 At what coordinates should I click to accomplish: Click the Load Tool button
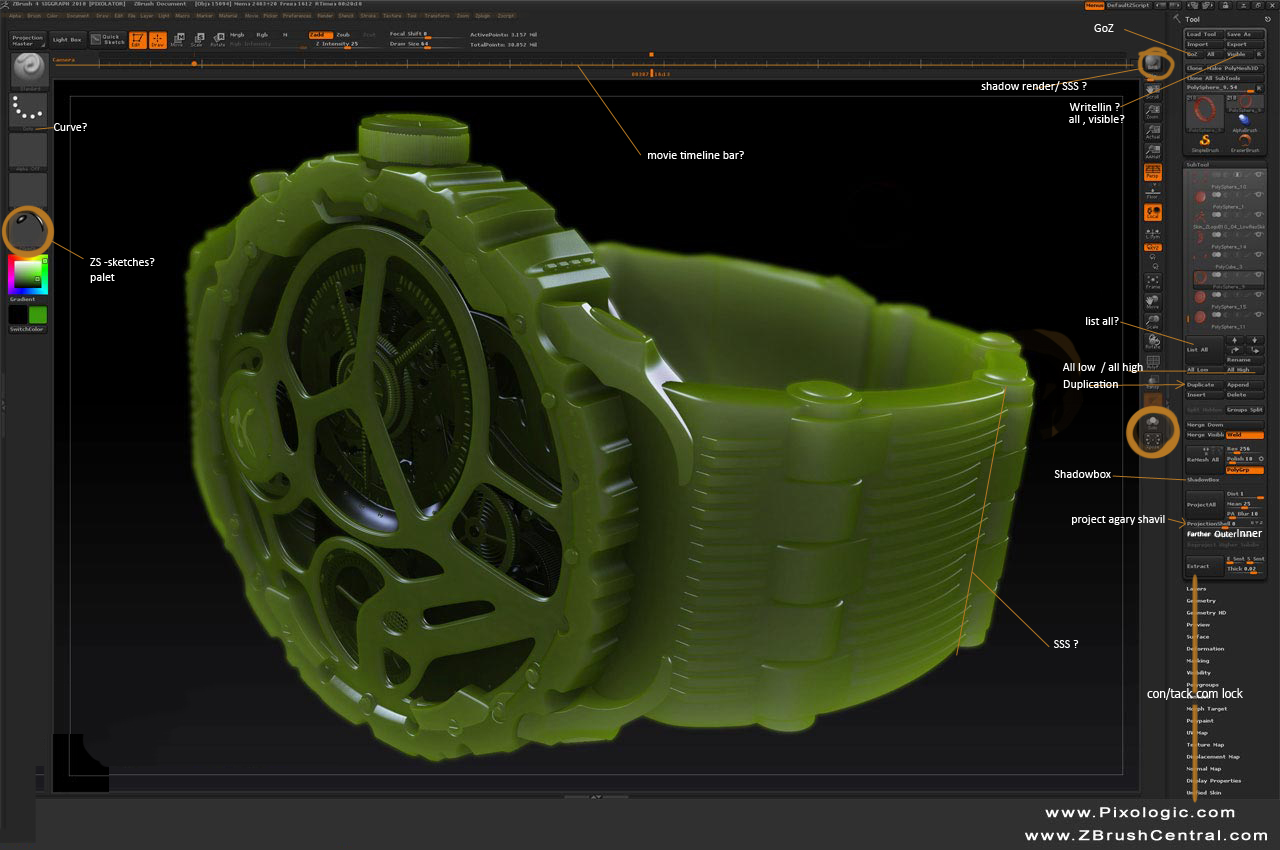tap(1202, 34)
